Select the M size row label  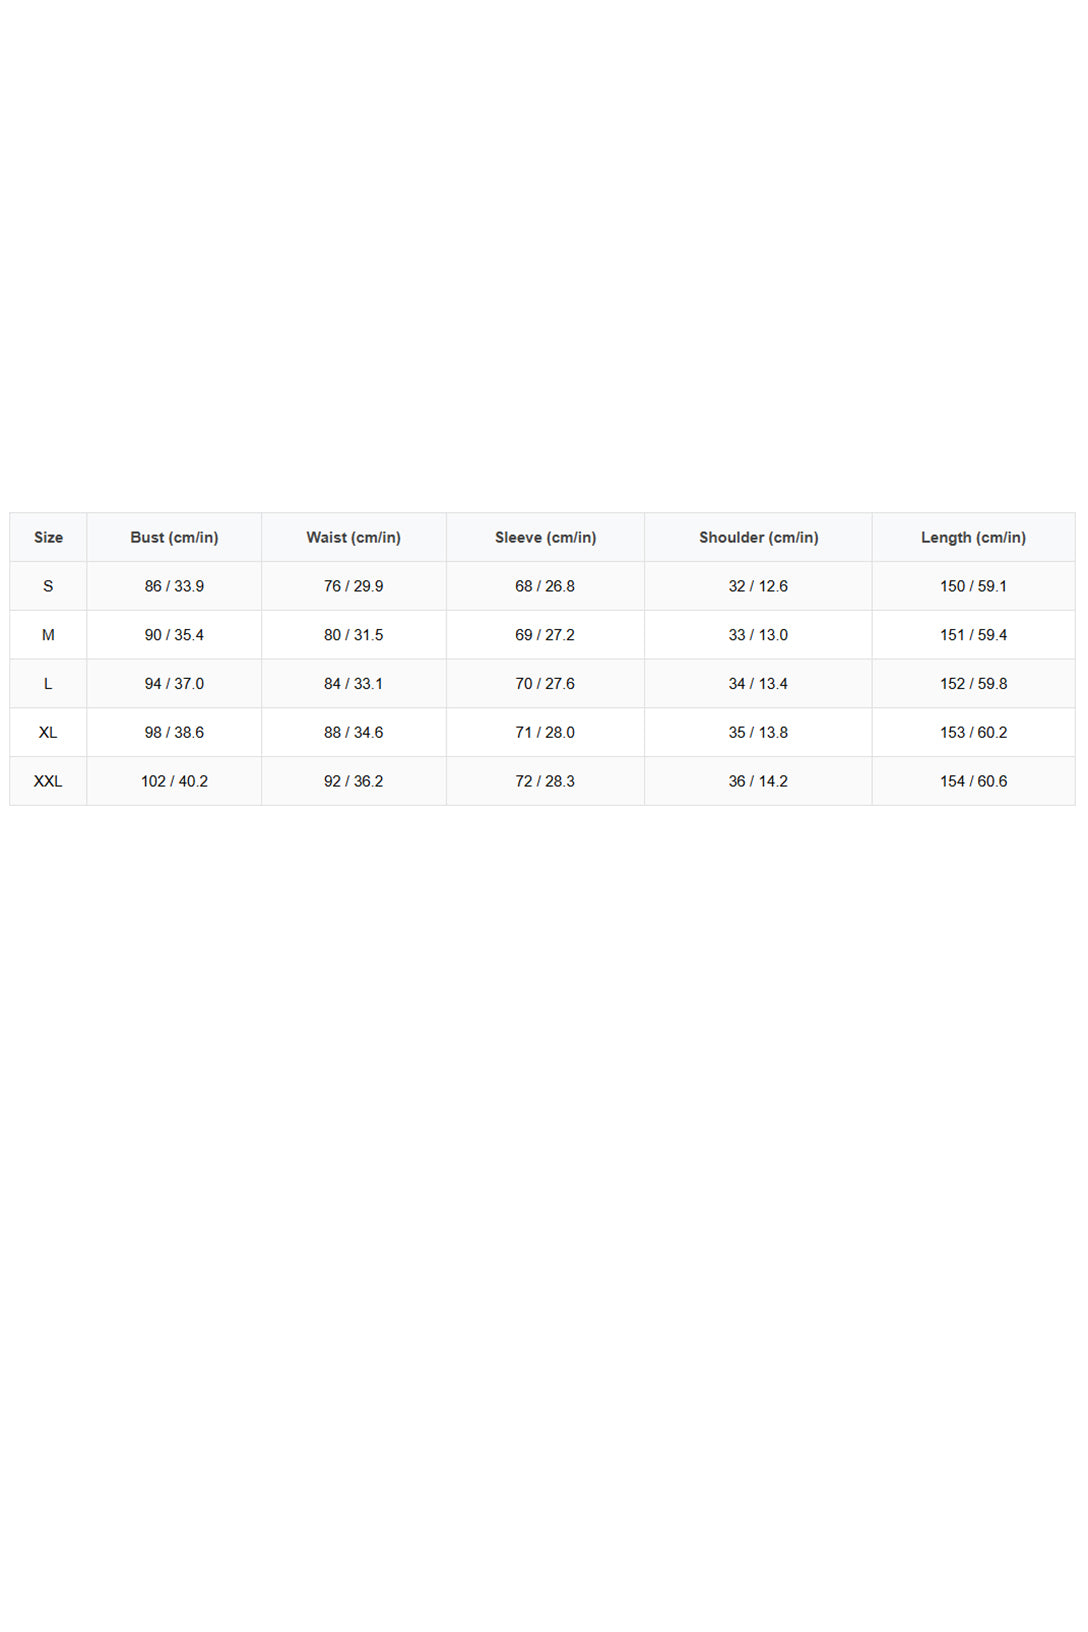[x=48, y=635]
